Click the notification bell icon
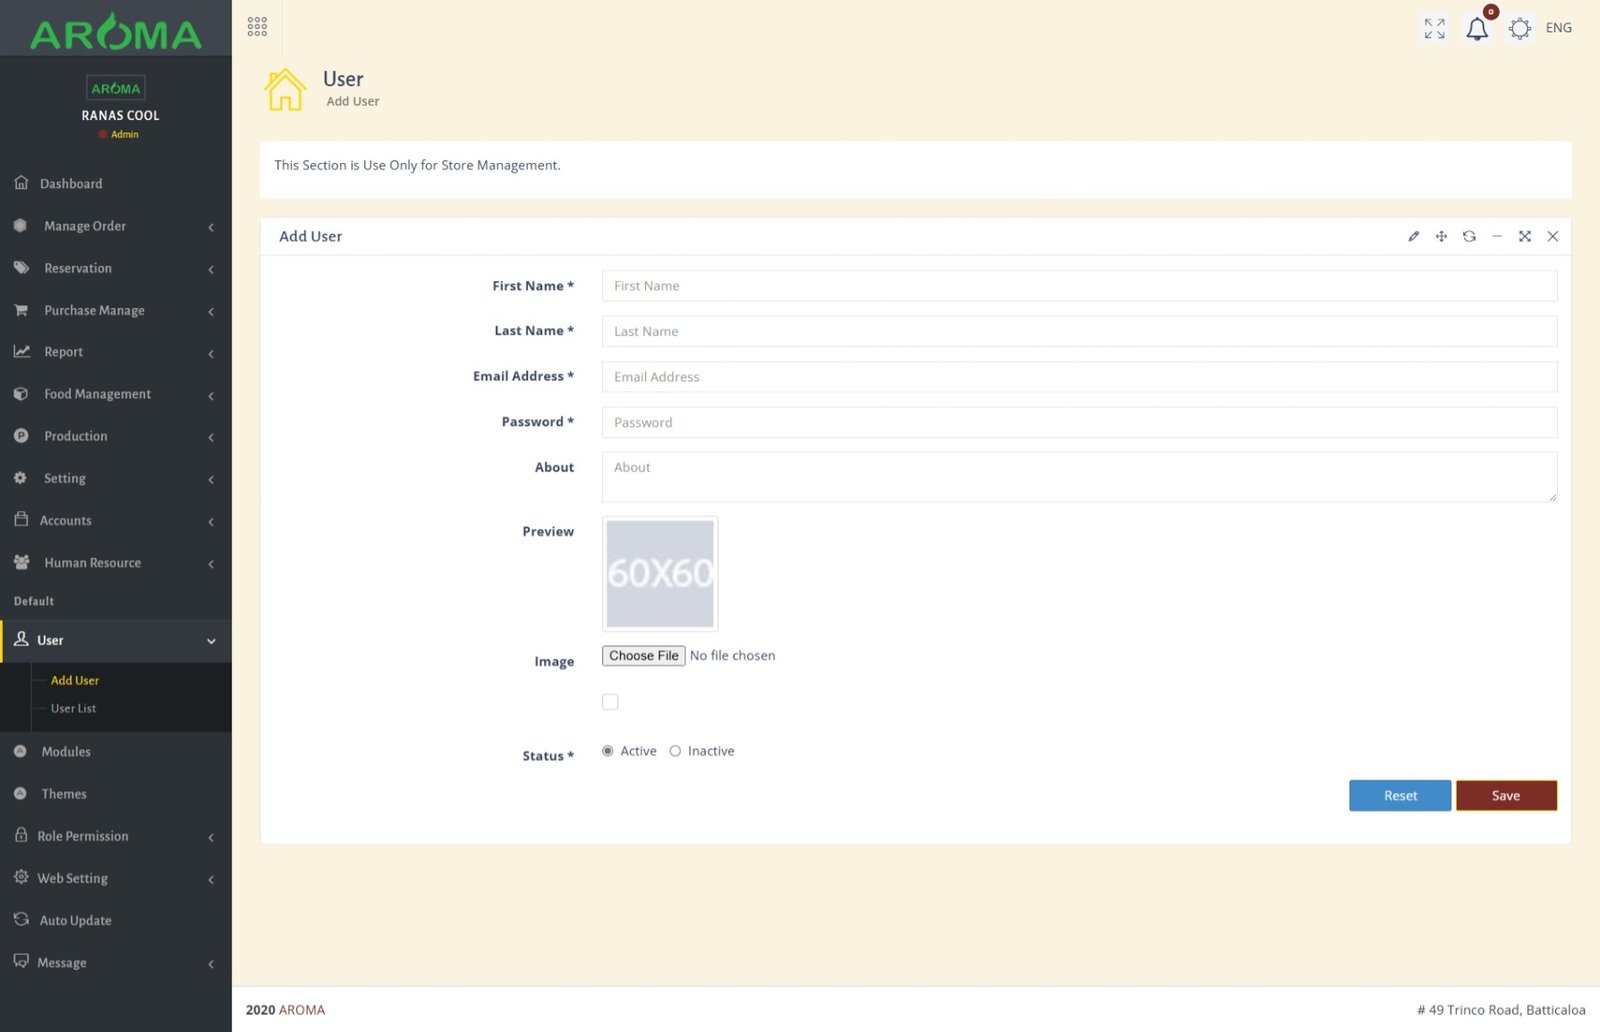The height and width of the screenshot is (1032, 1600). (x=1476, y=29)
